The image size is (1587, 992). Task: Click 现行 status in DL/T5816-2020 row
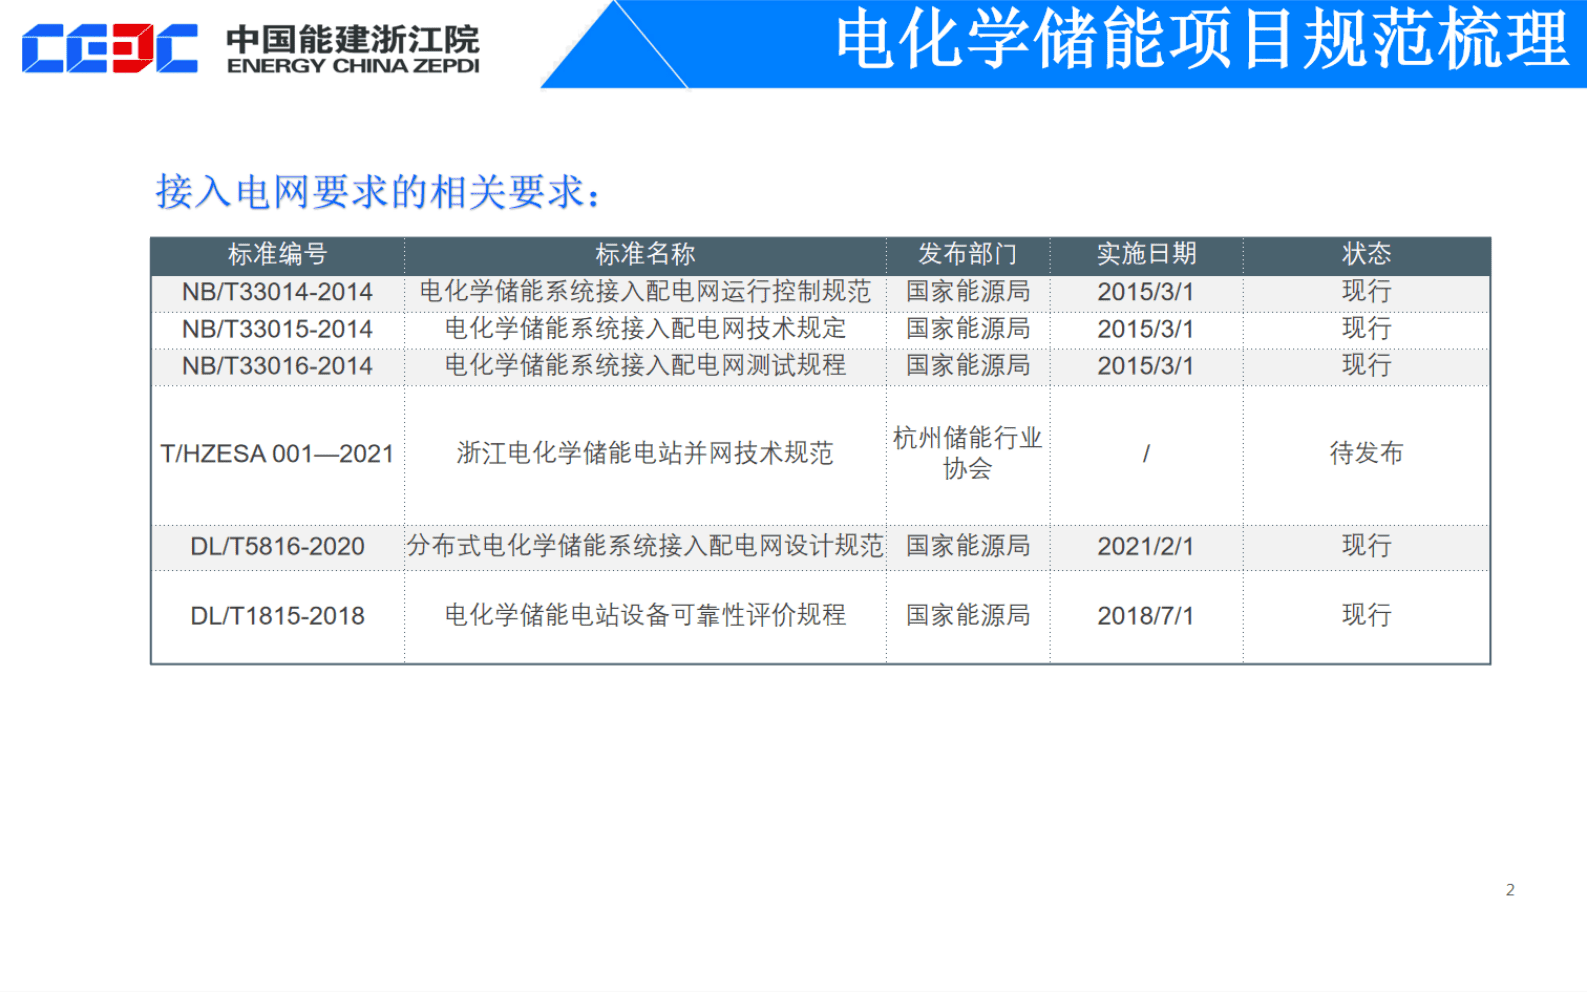[1366, 546]
